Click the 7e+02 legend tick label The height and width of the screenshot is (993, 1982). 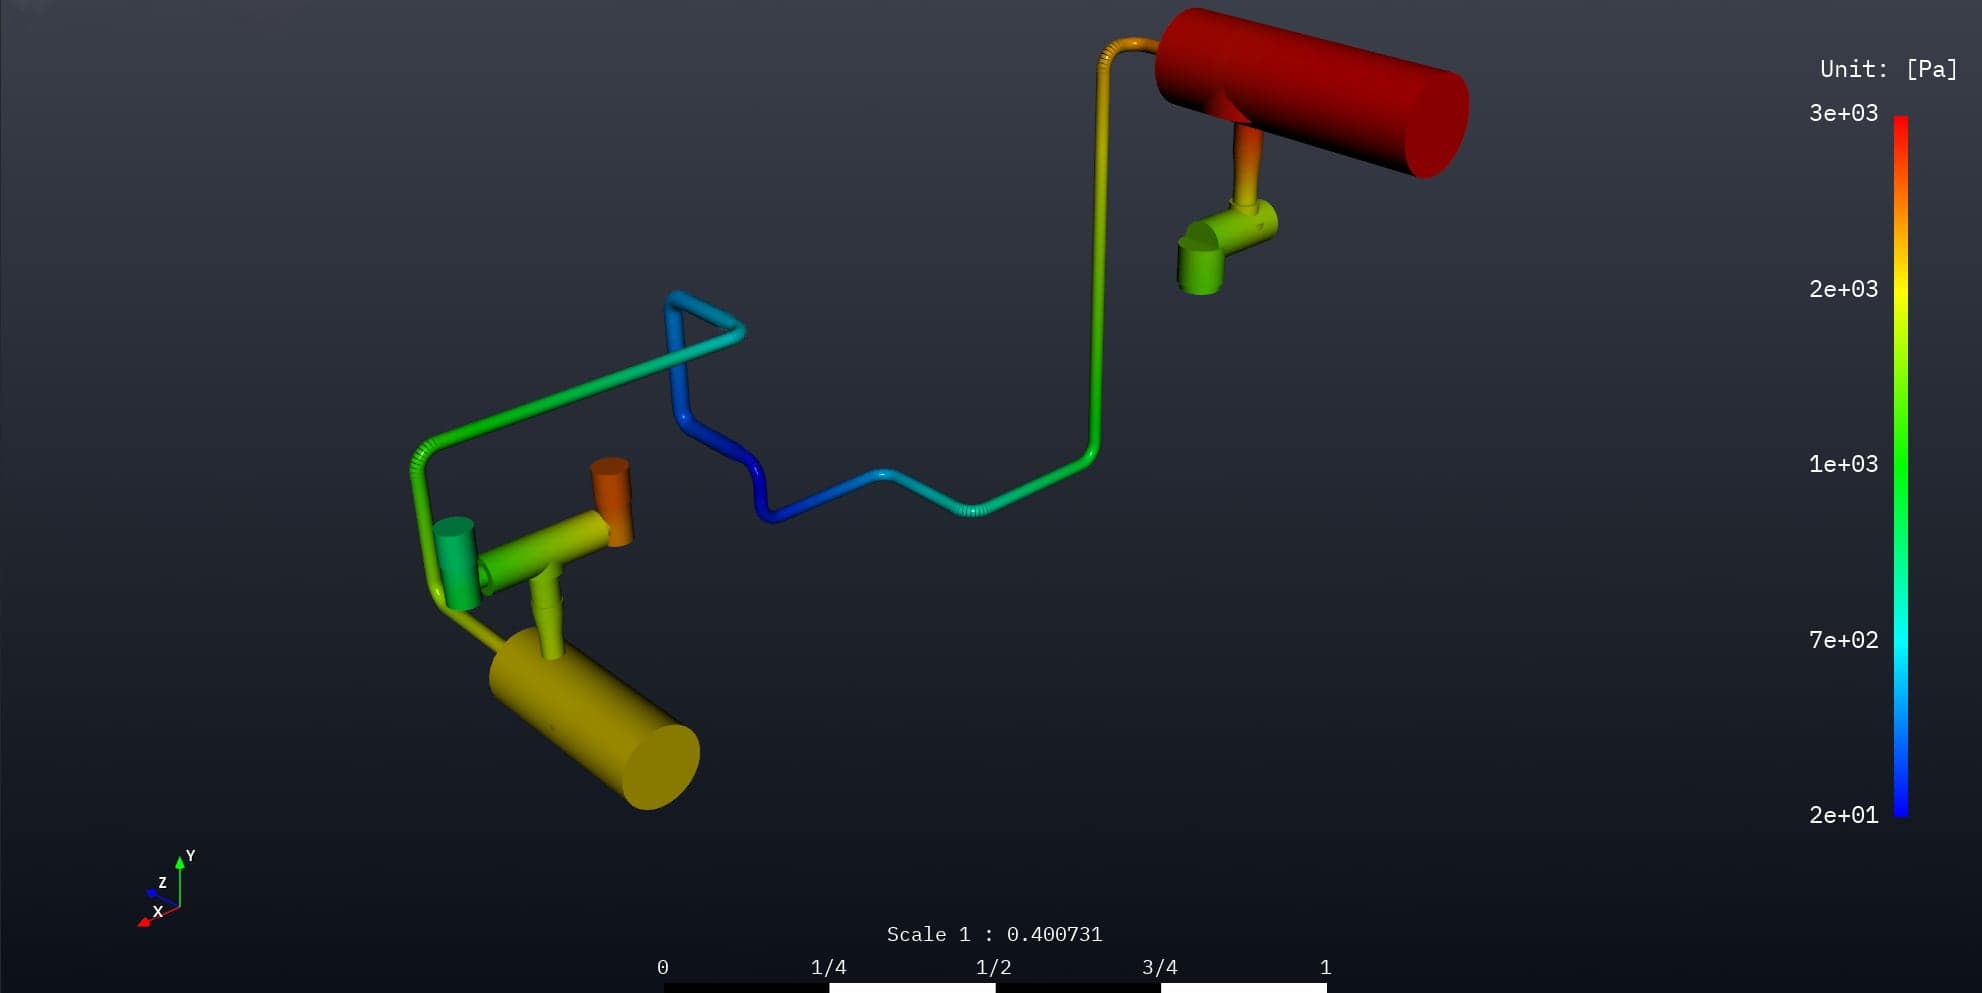coord(1843,640)
